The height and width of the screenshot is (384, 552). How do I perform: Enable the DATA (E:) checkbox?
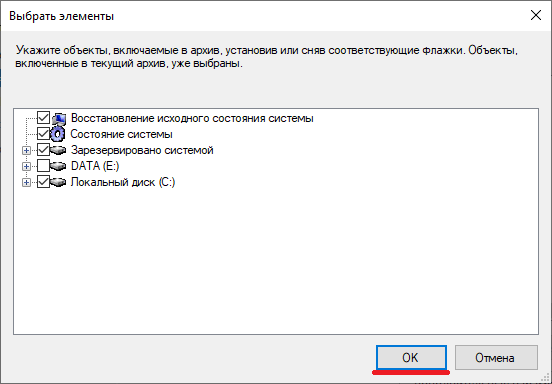coord(43,166)
